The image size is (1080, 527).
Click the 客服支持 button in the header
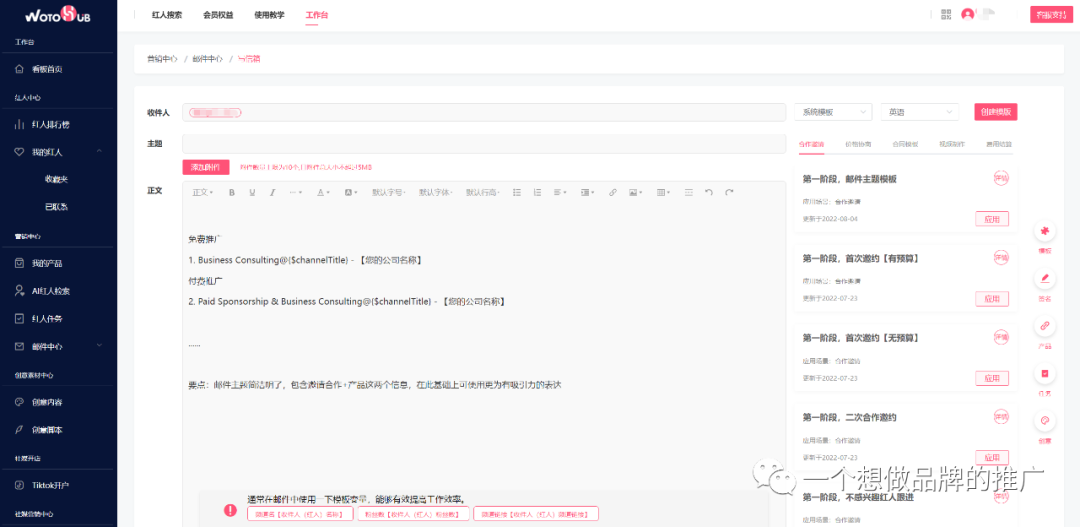click(x=1052, y=14)
